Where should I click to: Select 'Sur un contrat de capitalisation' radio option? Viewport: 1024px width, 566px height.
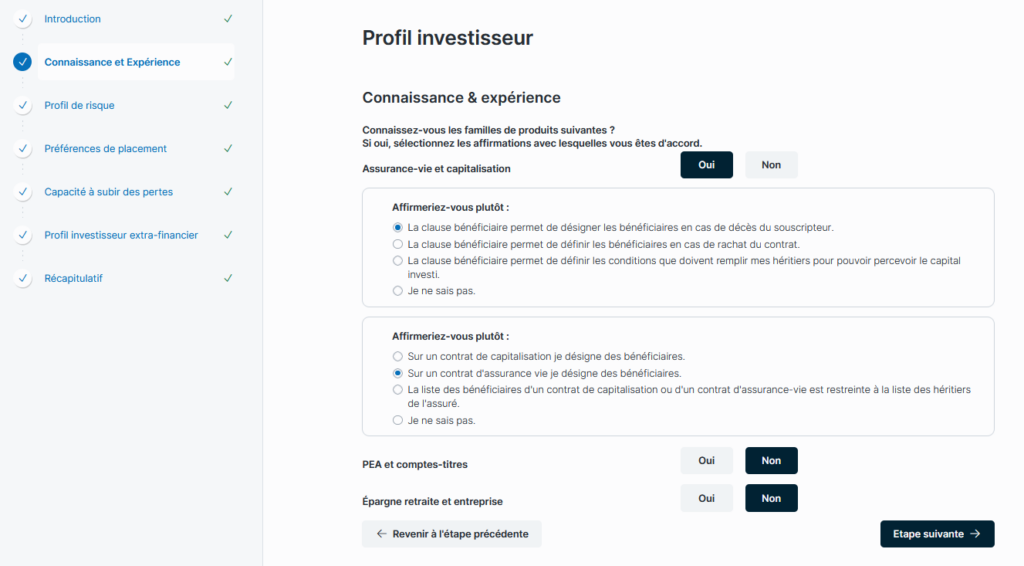pyautogui.click(x=398, y=356)
